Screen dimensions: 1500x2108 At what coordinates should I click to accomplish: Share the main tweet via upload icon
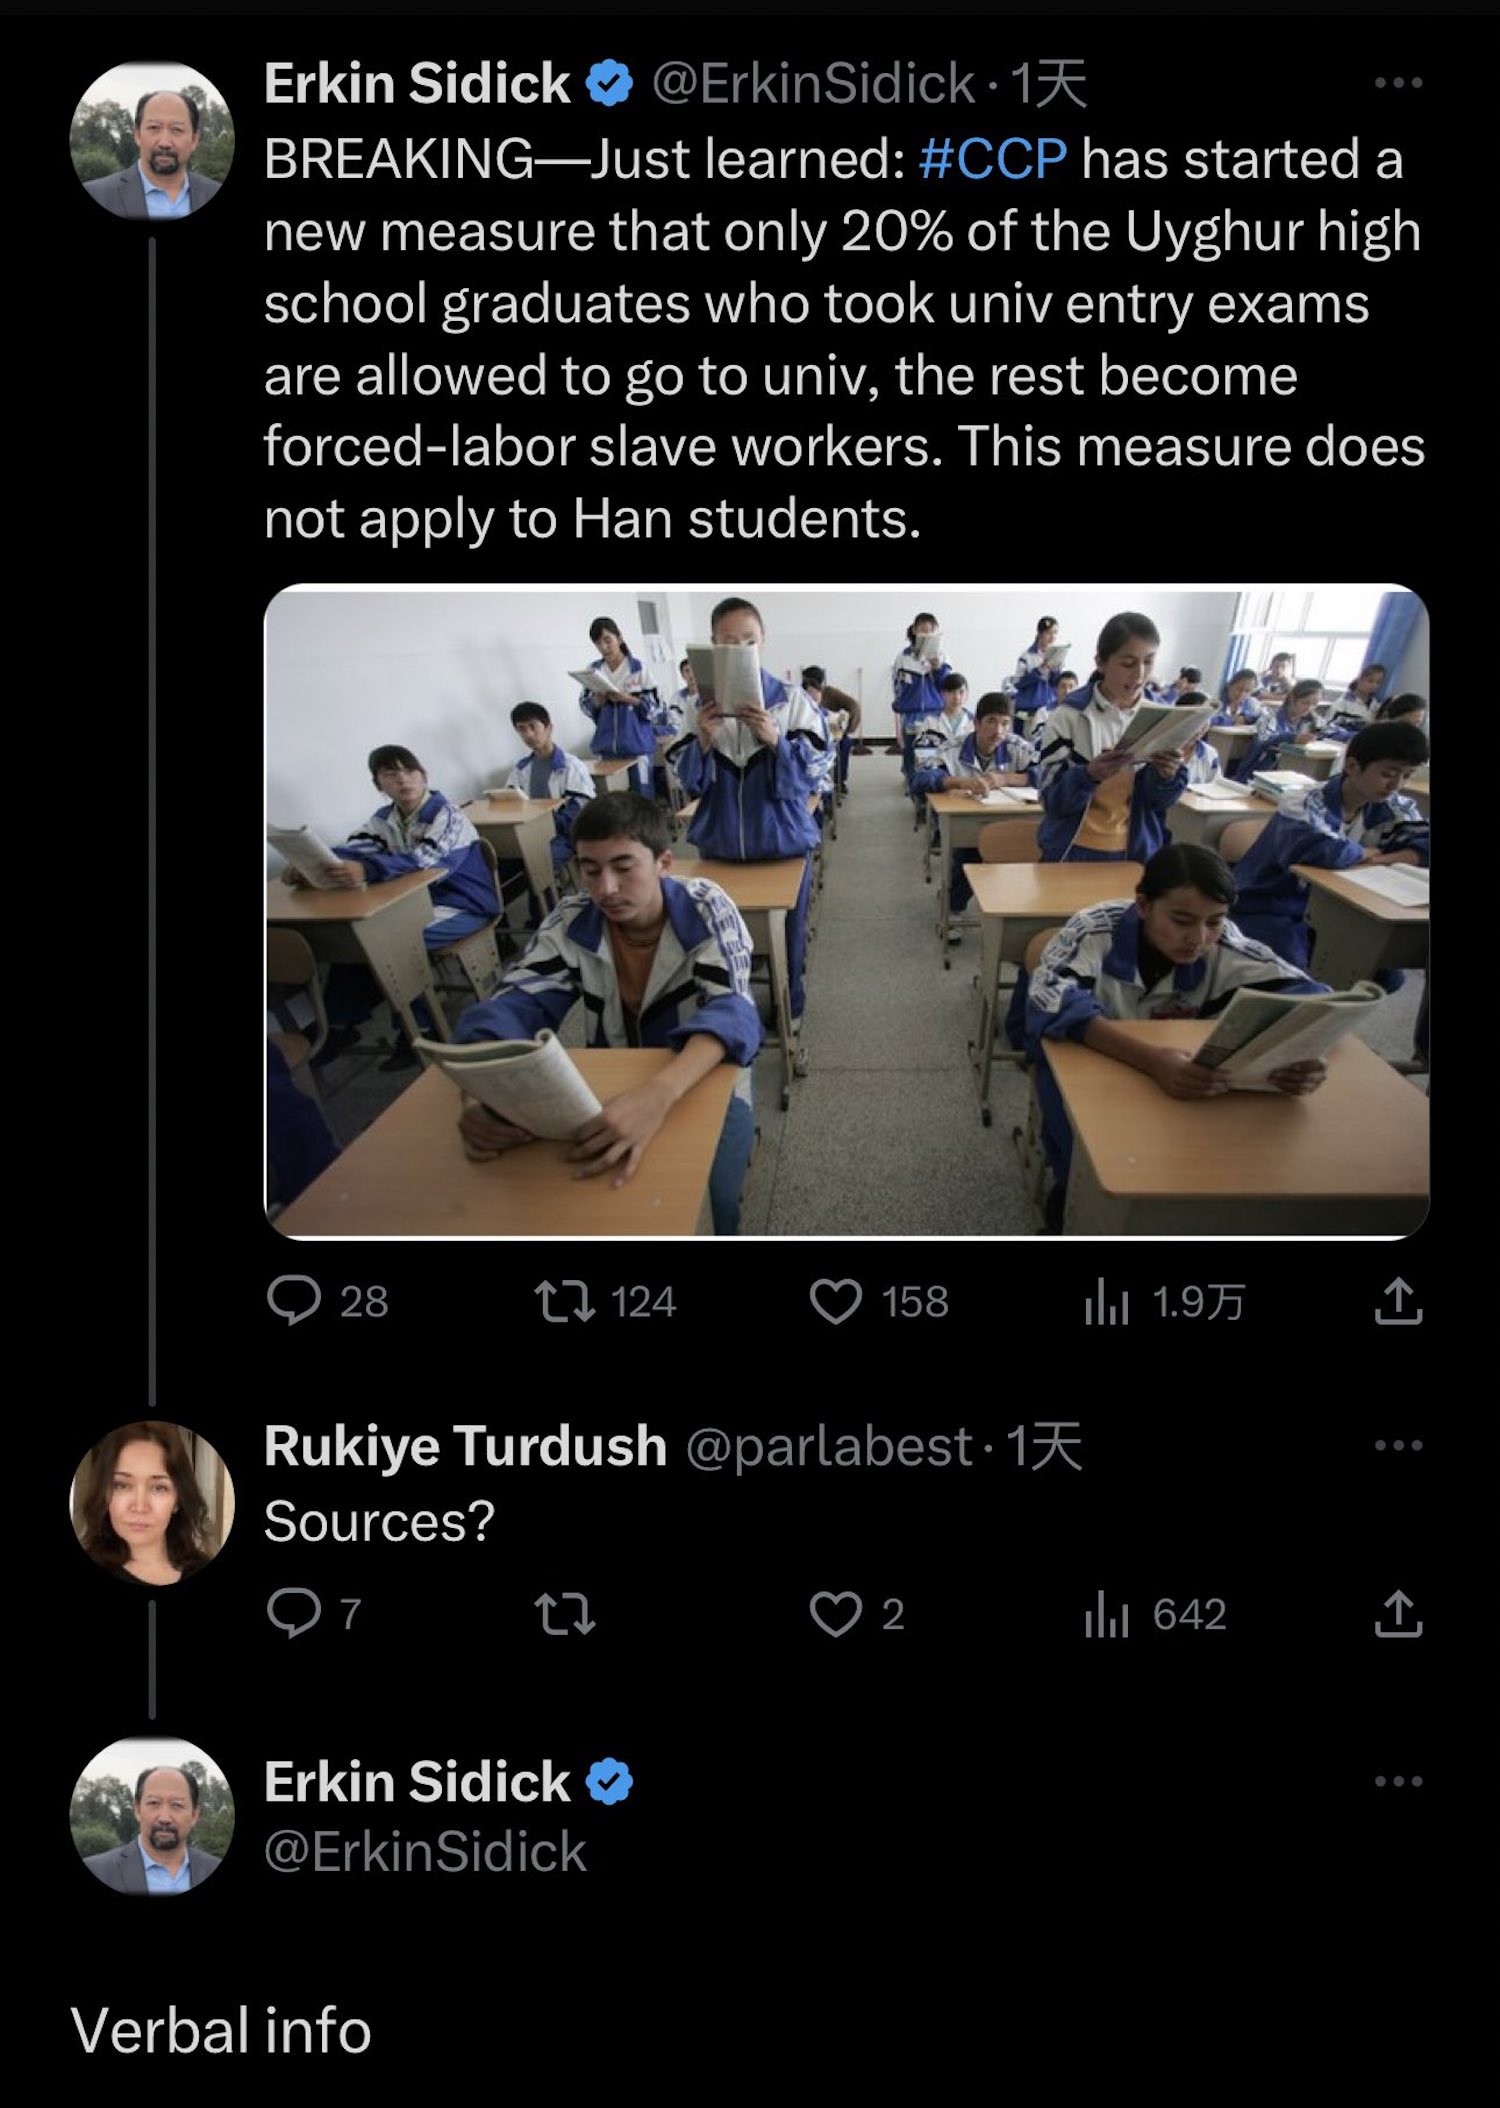1397,1302
